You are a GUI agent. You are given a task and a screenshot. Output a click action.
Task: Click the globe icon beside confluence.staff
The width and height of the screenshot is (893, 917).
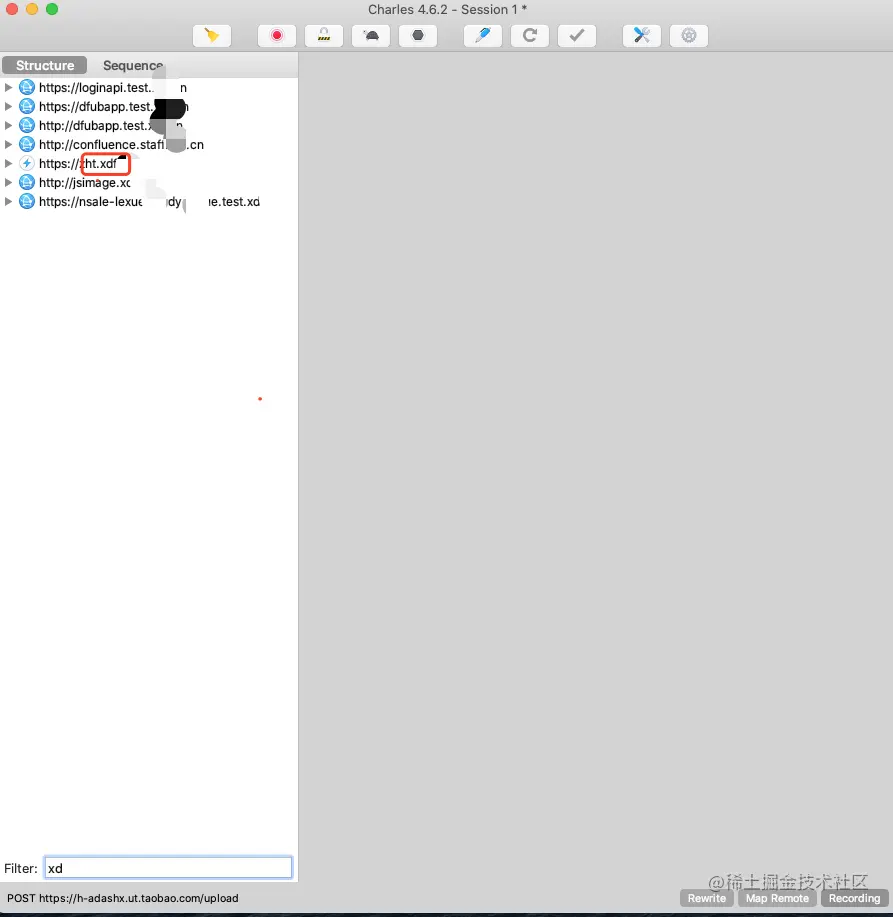pos(27,144)
